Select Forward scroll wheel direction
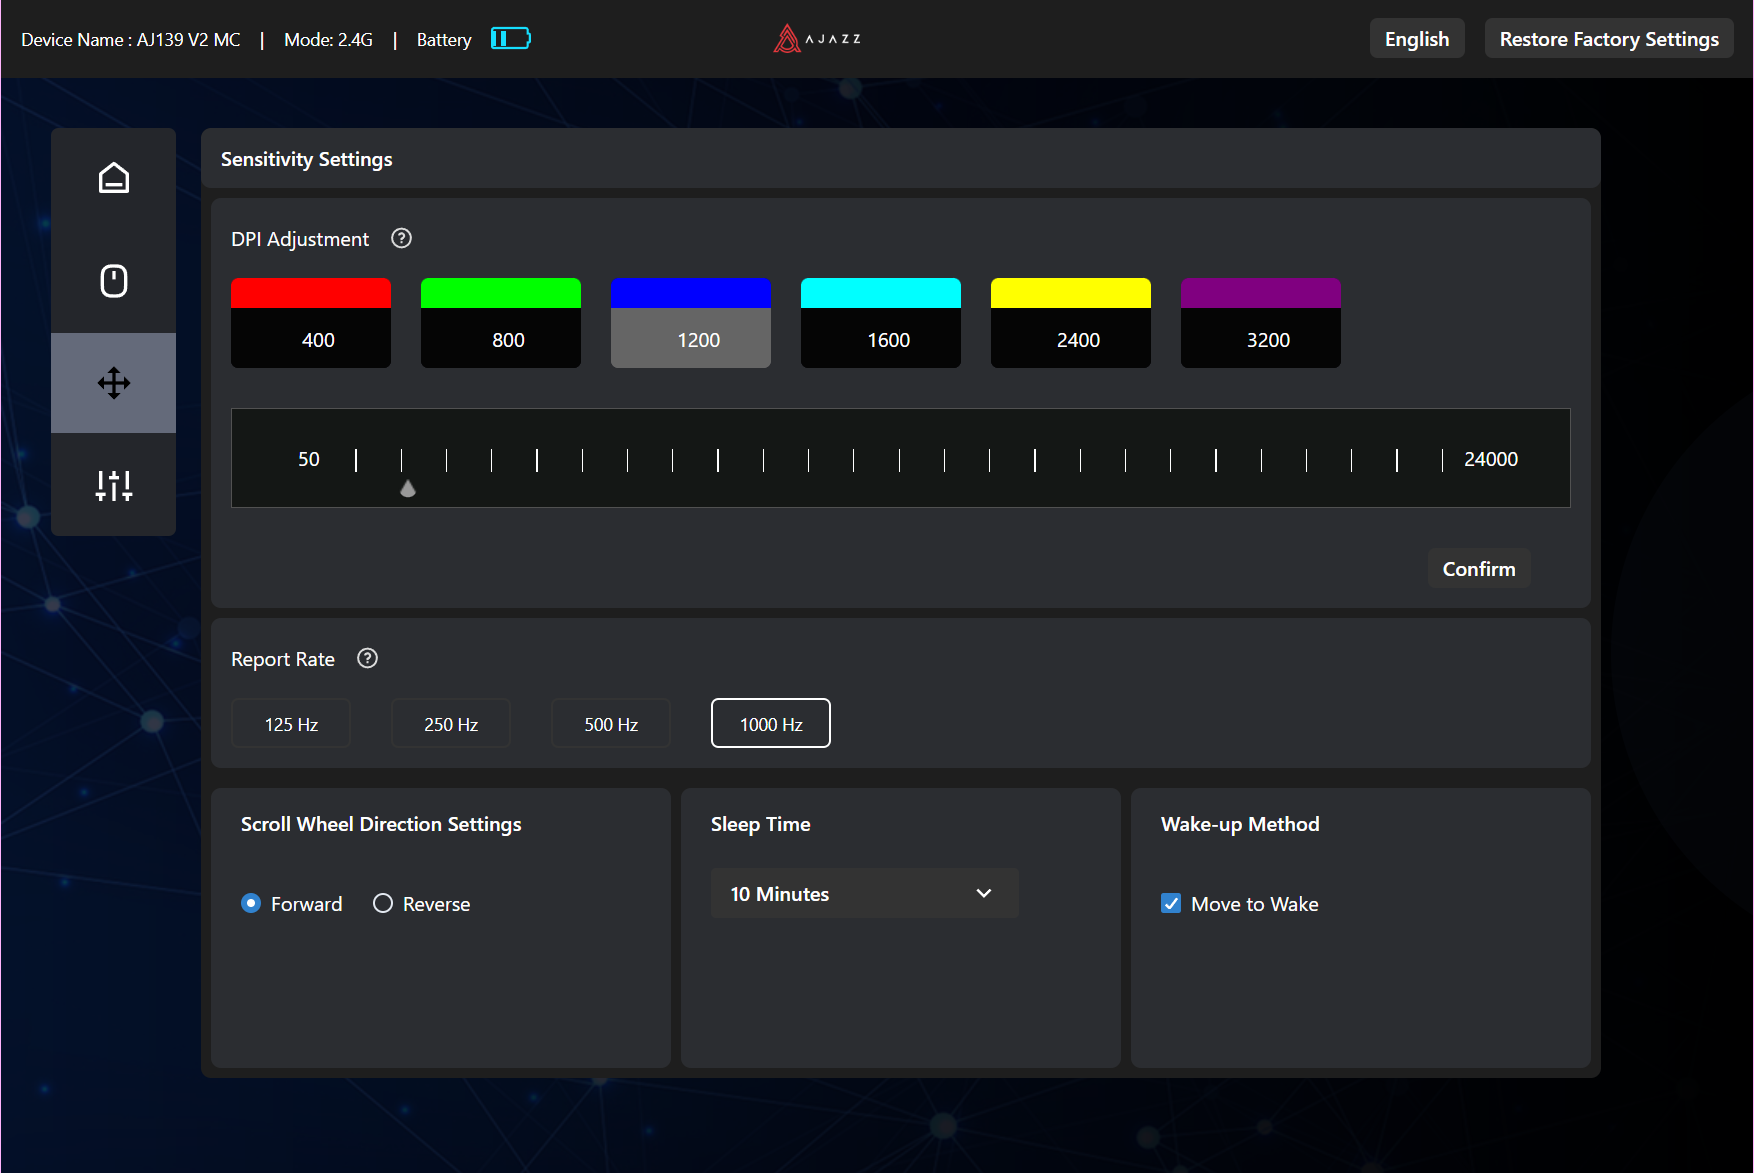The height and width of the screenshot is (1173, 1754). (251, 904)
